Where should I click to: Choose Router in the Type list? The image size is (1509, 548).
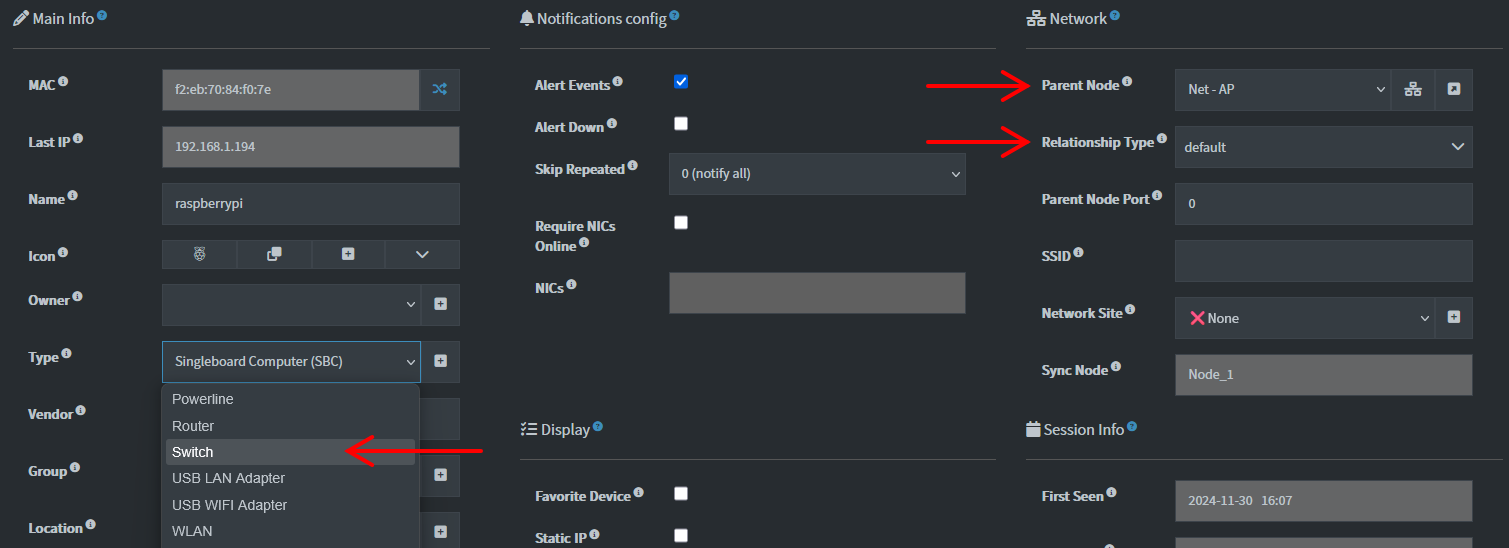pyautogui.click(x=290, y=426)
